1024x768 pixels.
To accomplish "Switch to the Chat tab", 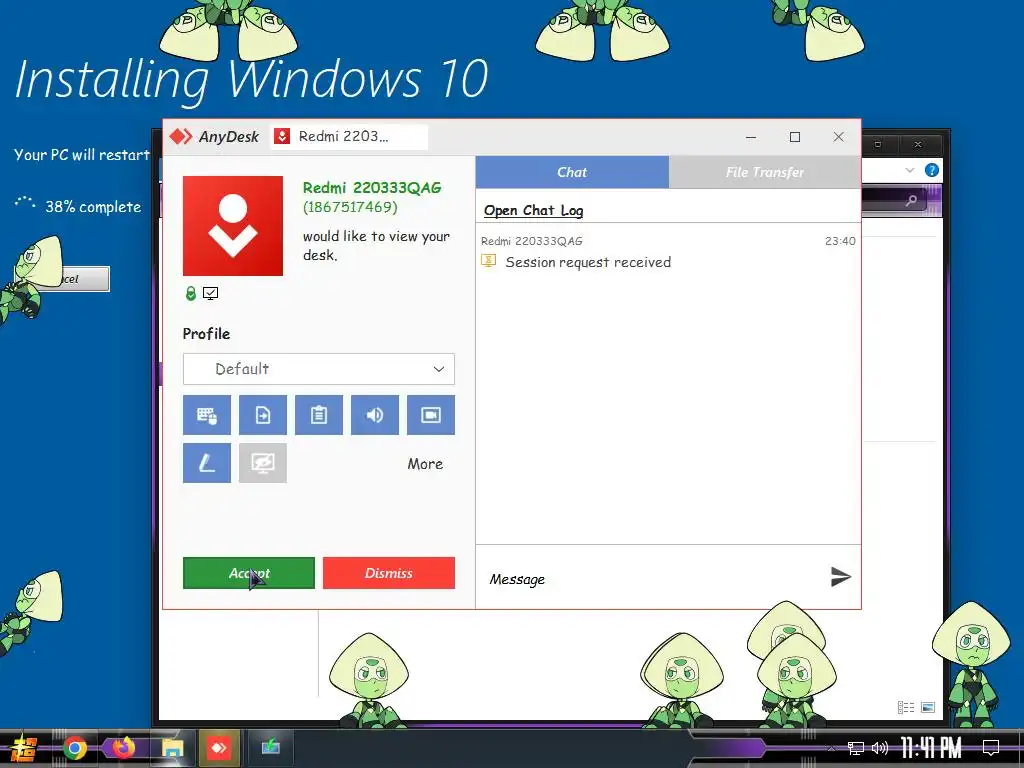I will pyautogui.click(x=572, y=172).
